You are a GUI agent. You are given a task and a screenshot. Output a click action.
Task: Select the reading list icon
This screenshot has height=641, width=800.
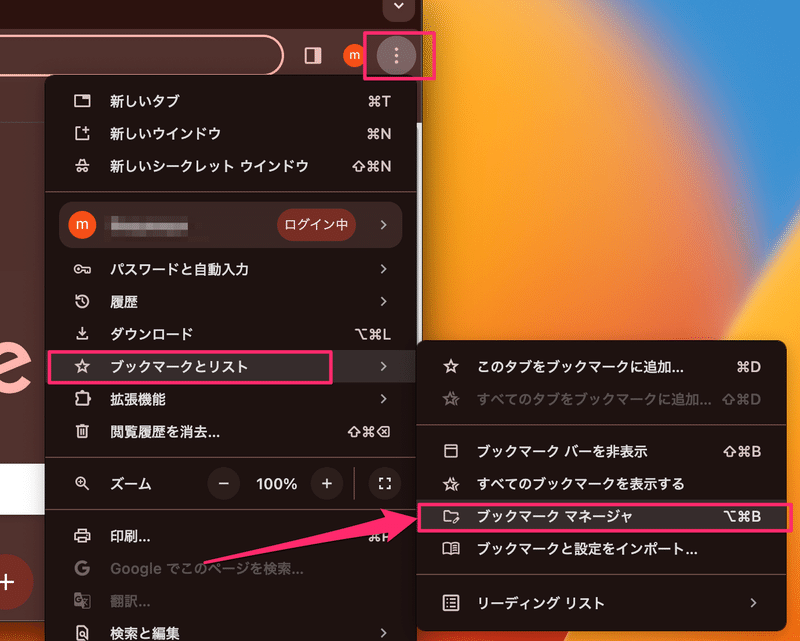click(451, 603)
